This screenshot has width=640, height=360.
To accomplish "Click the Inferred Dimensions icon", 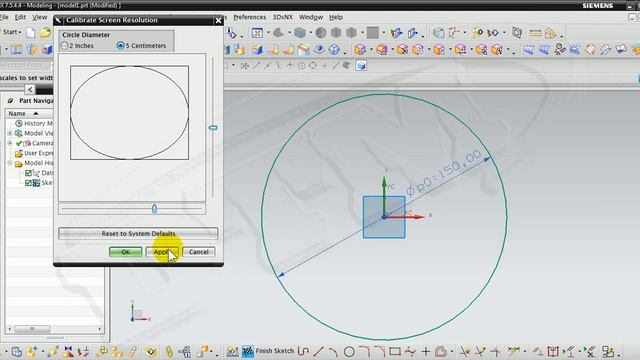I will (514, 351).
